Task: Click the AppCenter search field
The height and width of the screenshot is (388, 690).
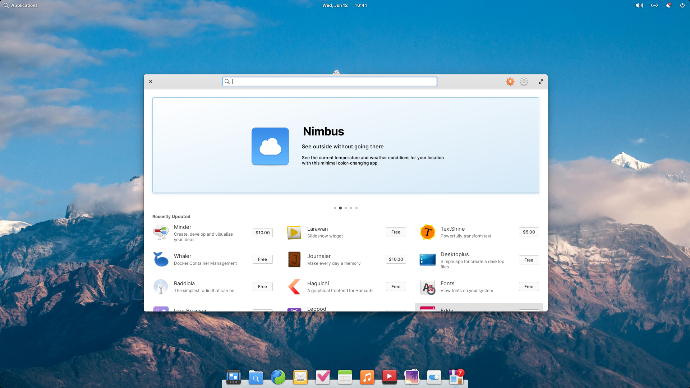Action: pos(330,81)
